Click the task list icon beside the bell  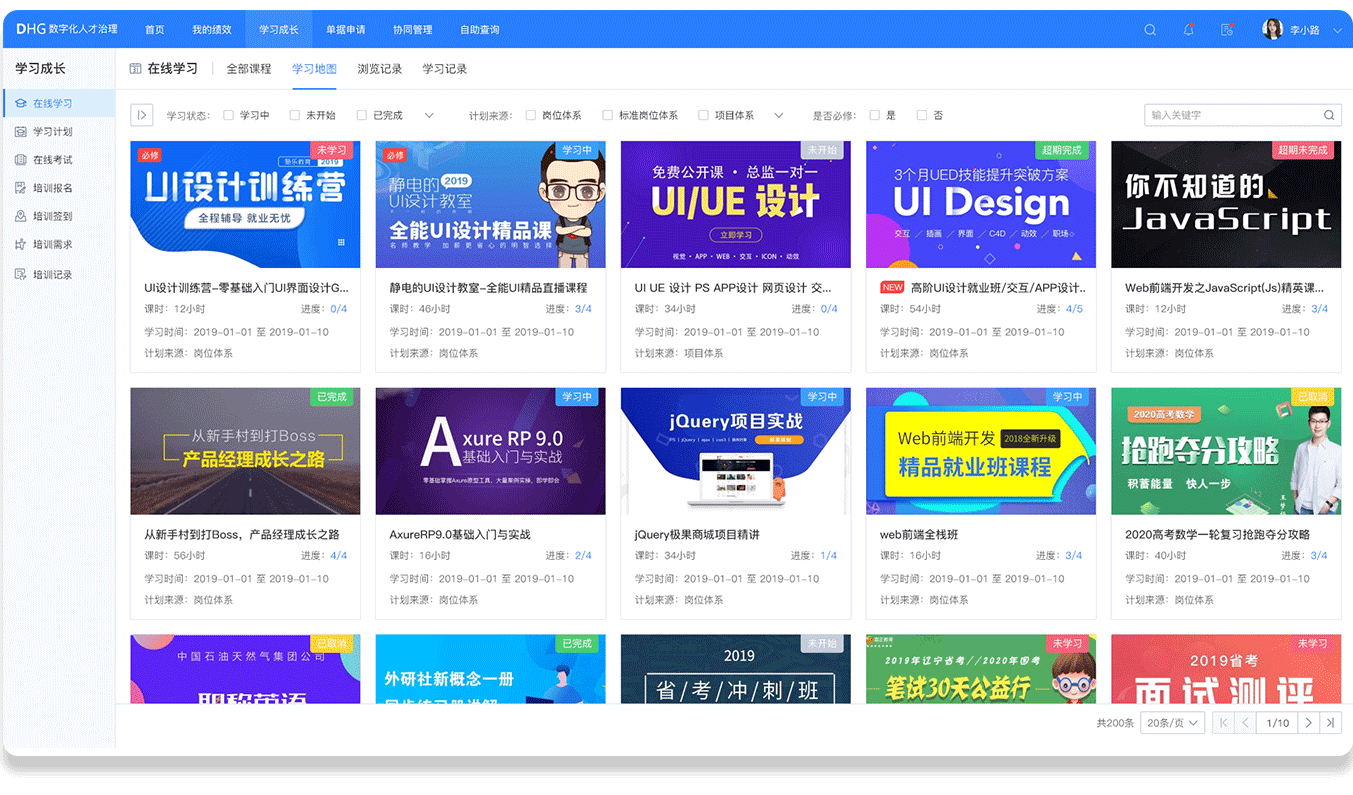pos(1227,30)
